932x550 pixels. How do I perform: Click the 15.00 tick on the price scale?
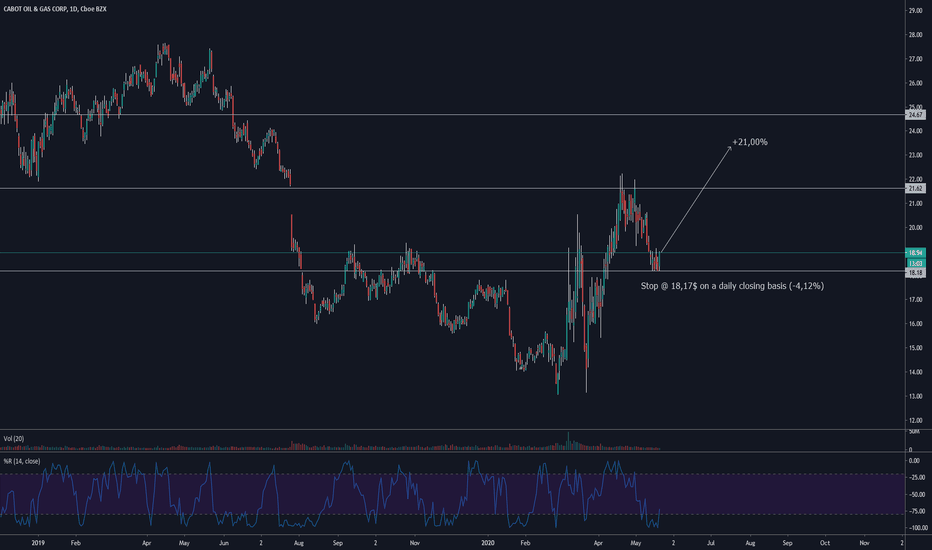(915, 348)
